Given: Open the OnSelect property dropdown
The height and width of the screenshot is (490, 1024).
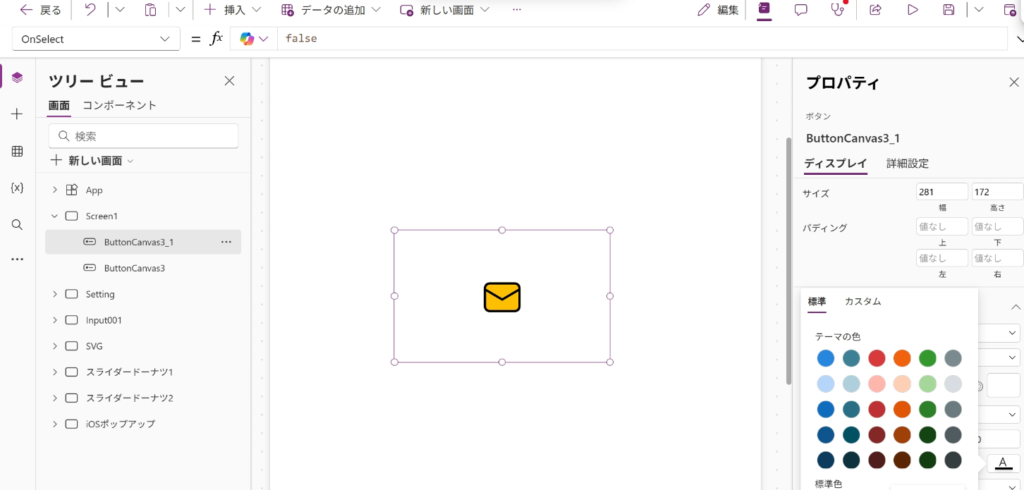Looking at the screenshot, I should 95,39.
